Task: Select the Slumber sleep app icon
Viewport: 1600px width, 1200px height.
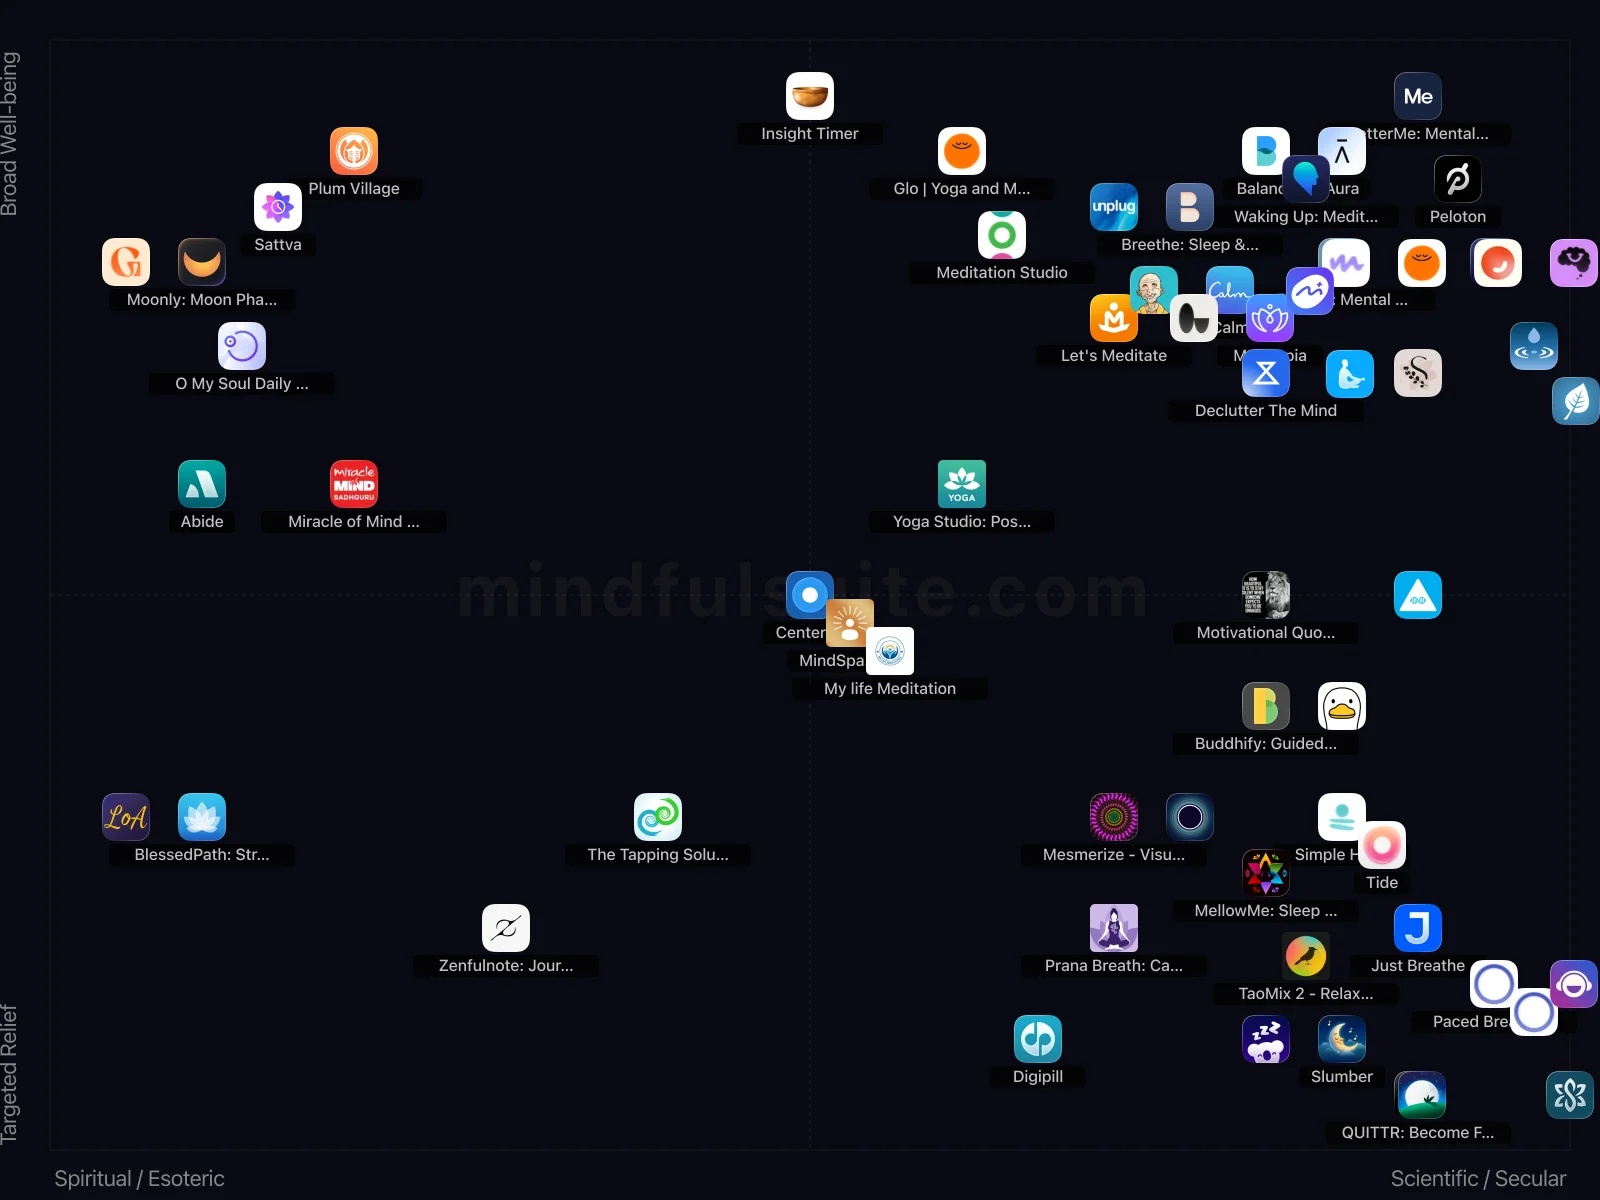Action: pos(1342,1039)
